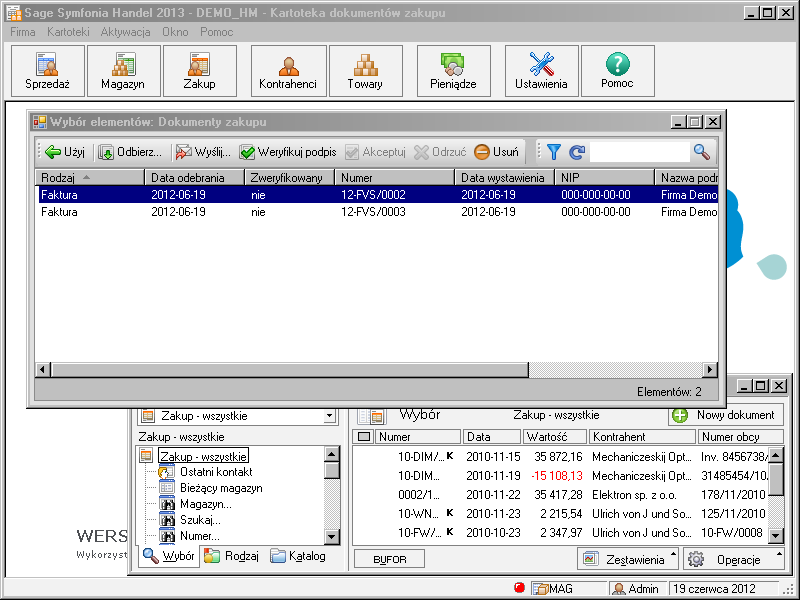
Task: Click Użyj green arrow button
Action: [65, 152]
